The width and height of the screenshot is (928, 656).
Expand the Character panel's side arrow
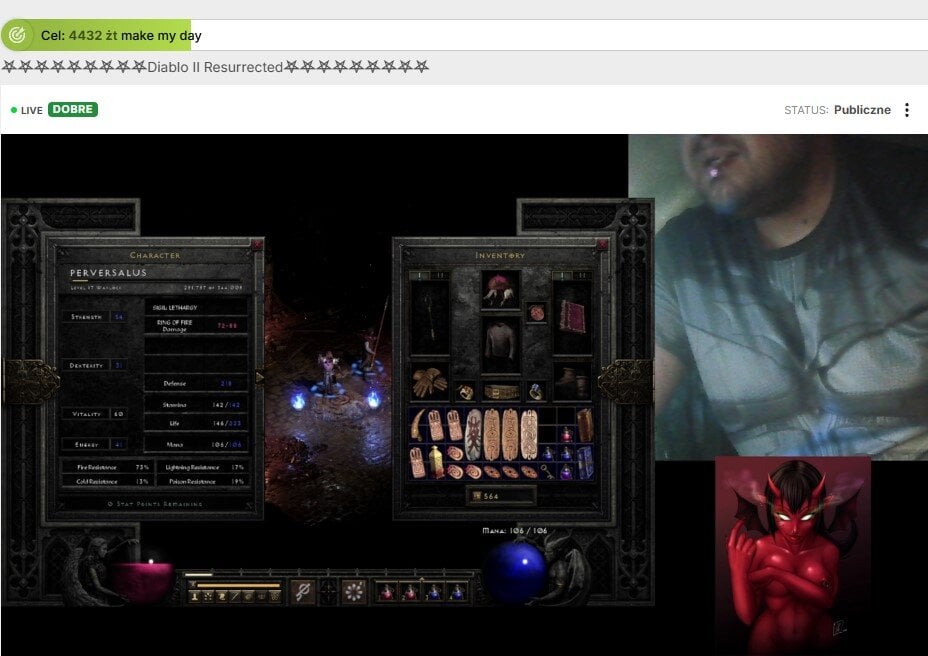260,377
